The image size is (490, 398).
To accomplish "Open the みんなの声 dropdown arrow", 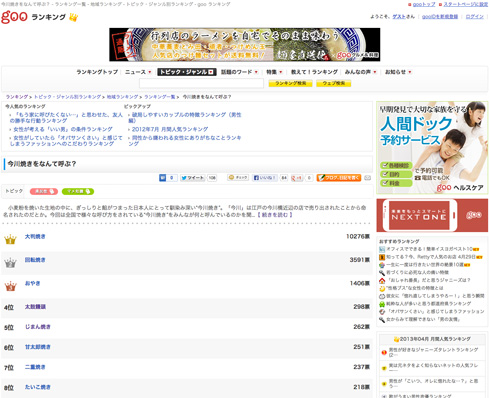I will [x=375, y=72].
